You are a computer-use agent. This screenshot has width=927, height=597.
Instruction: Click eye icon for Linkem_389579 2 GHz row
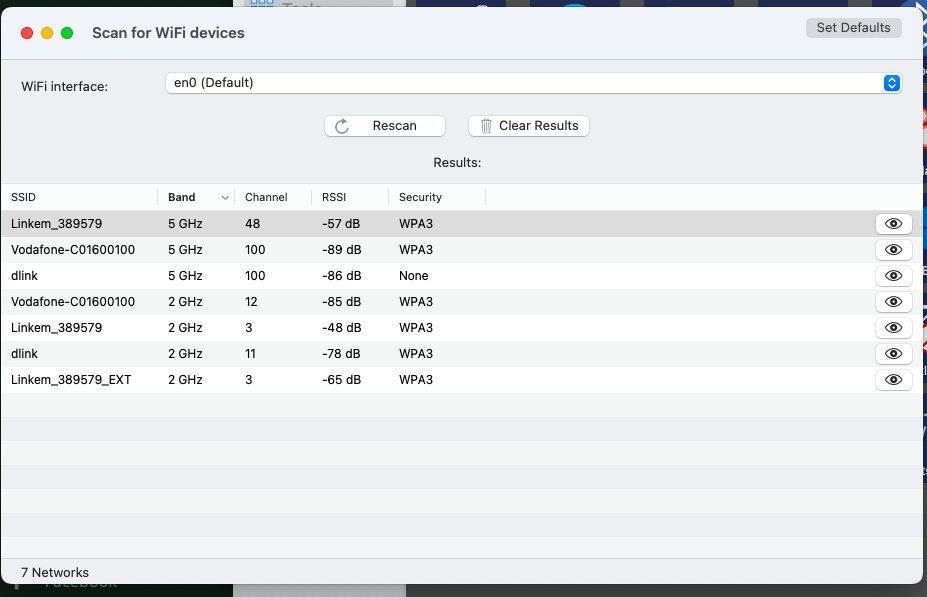pyautogui.click(x=893, y=328)
